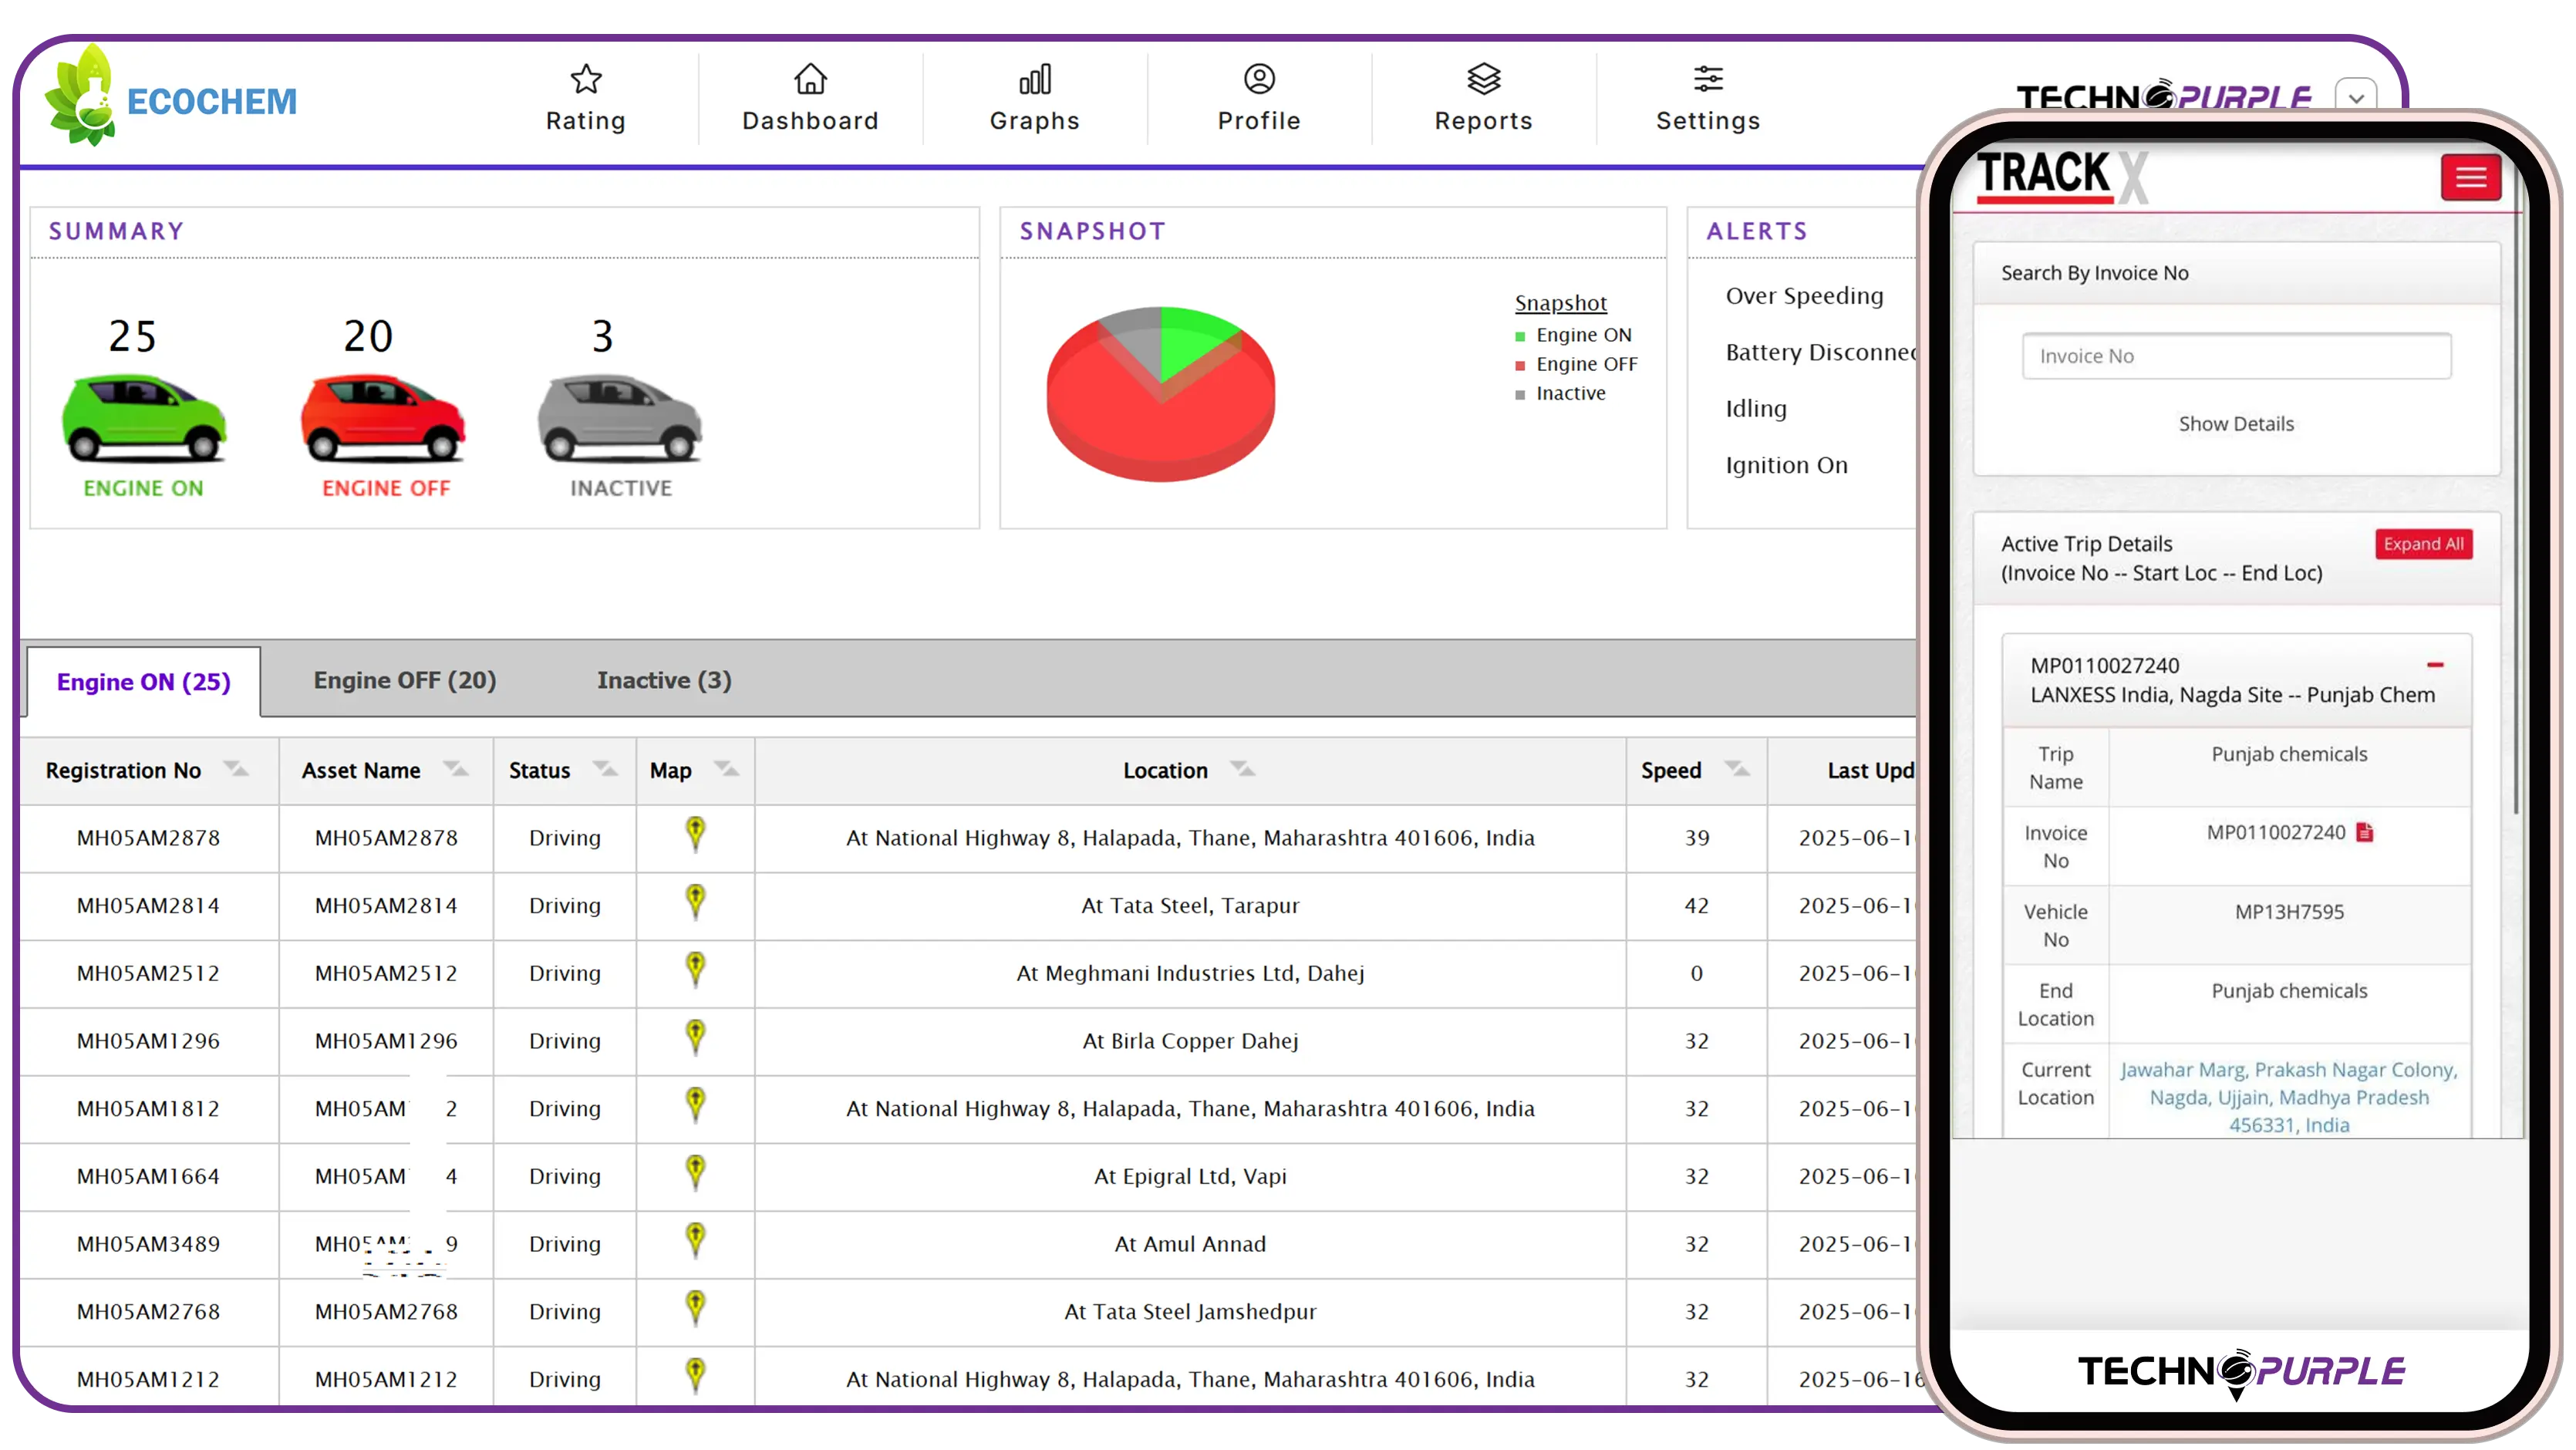
Task: Click the map pin for MH05AM2768
Action: 695,1309
